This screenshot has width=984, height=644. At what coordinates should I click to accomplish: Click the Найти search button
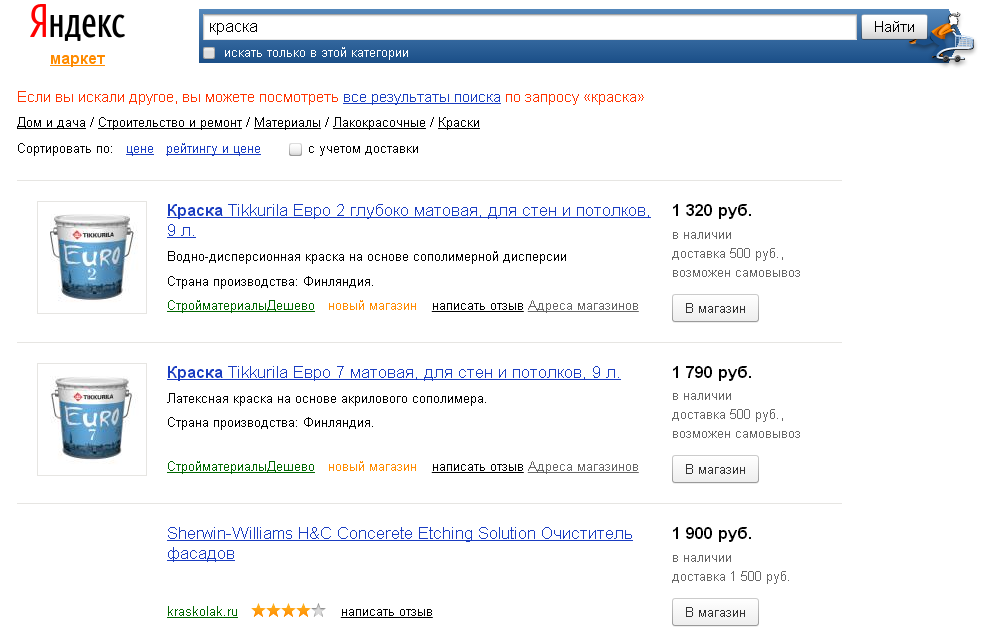click(x=894, y=27)
